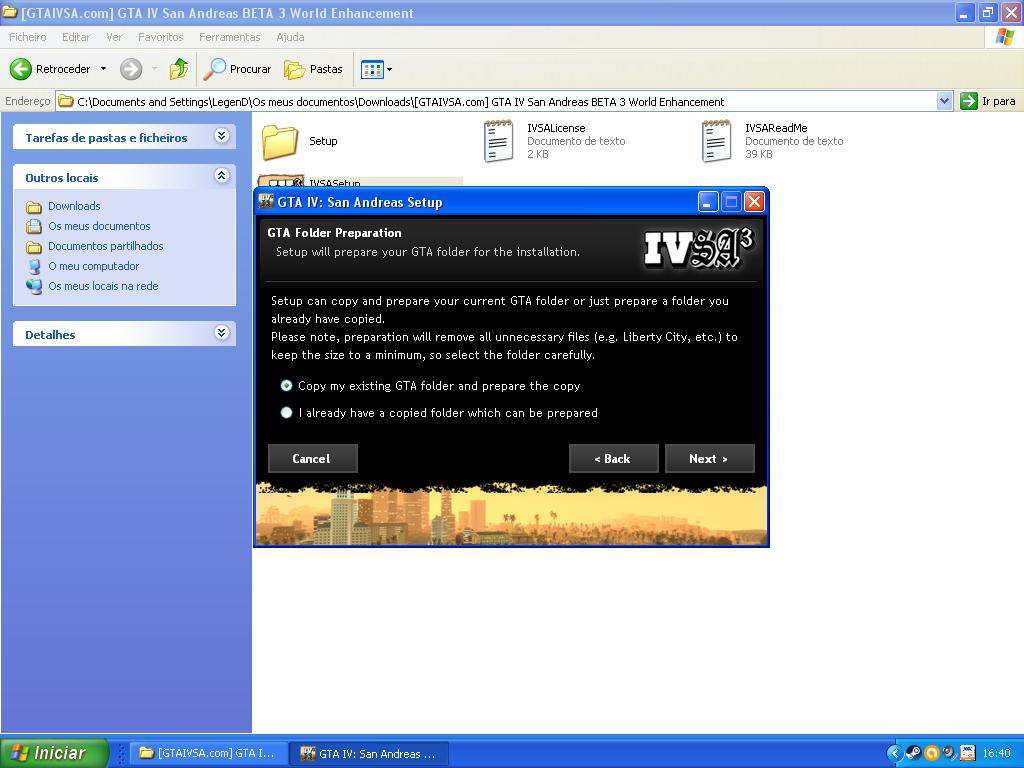Open the Retroceder history dropdown arrow

point(103,69)
